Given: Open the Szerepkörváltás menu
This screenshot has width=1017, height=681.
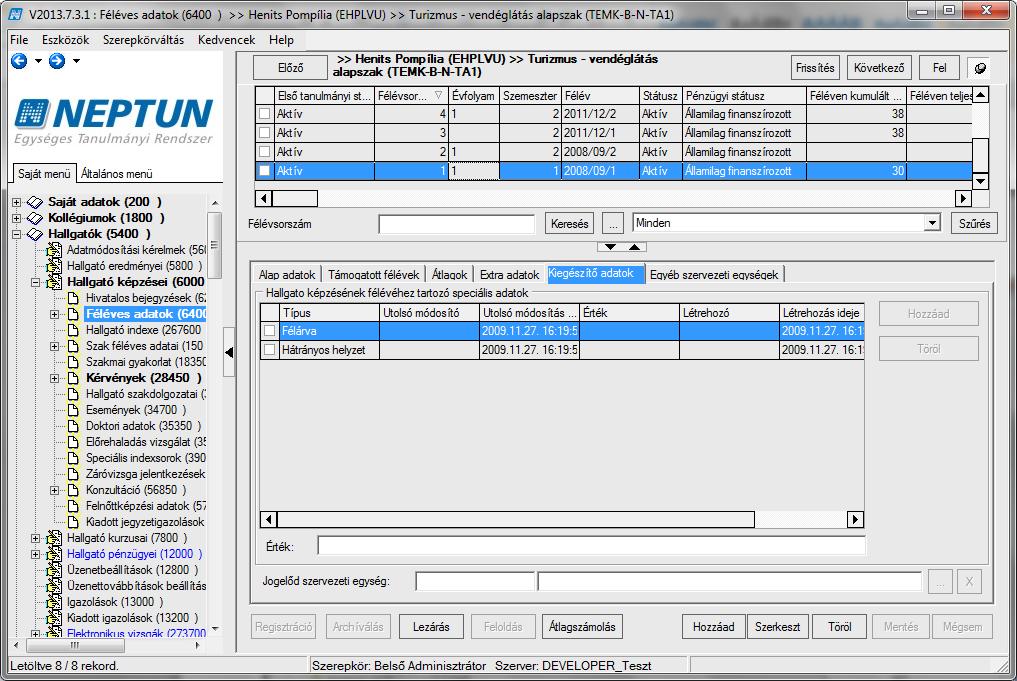Looking at the screenshot, I should click(143, 40).
